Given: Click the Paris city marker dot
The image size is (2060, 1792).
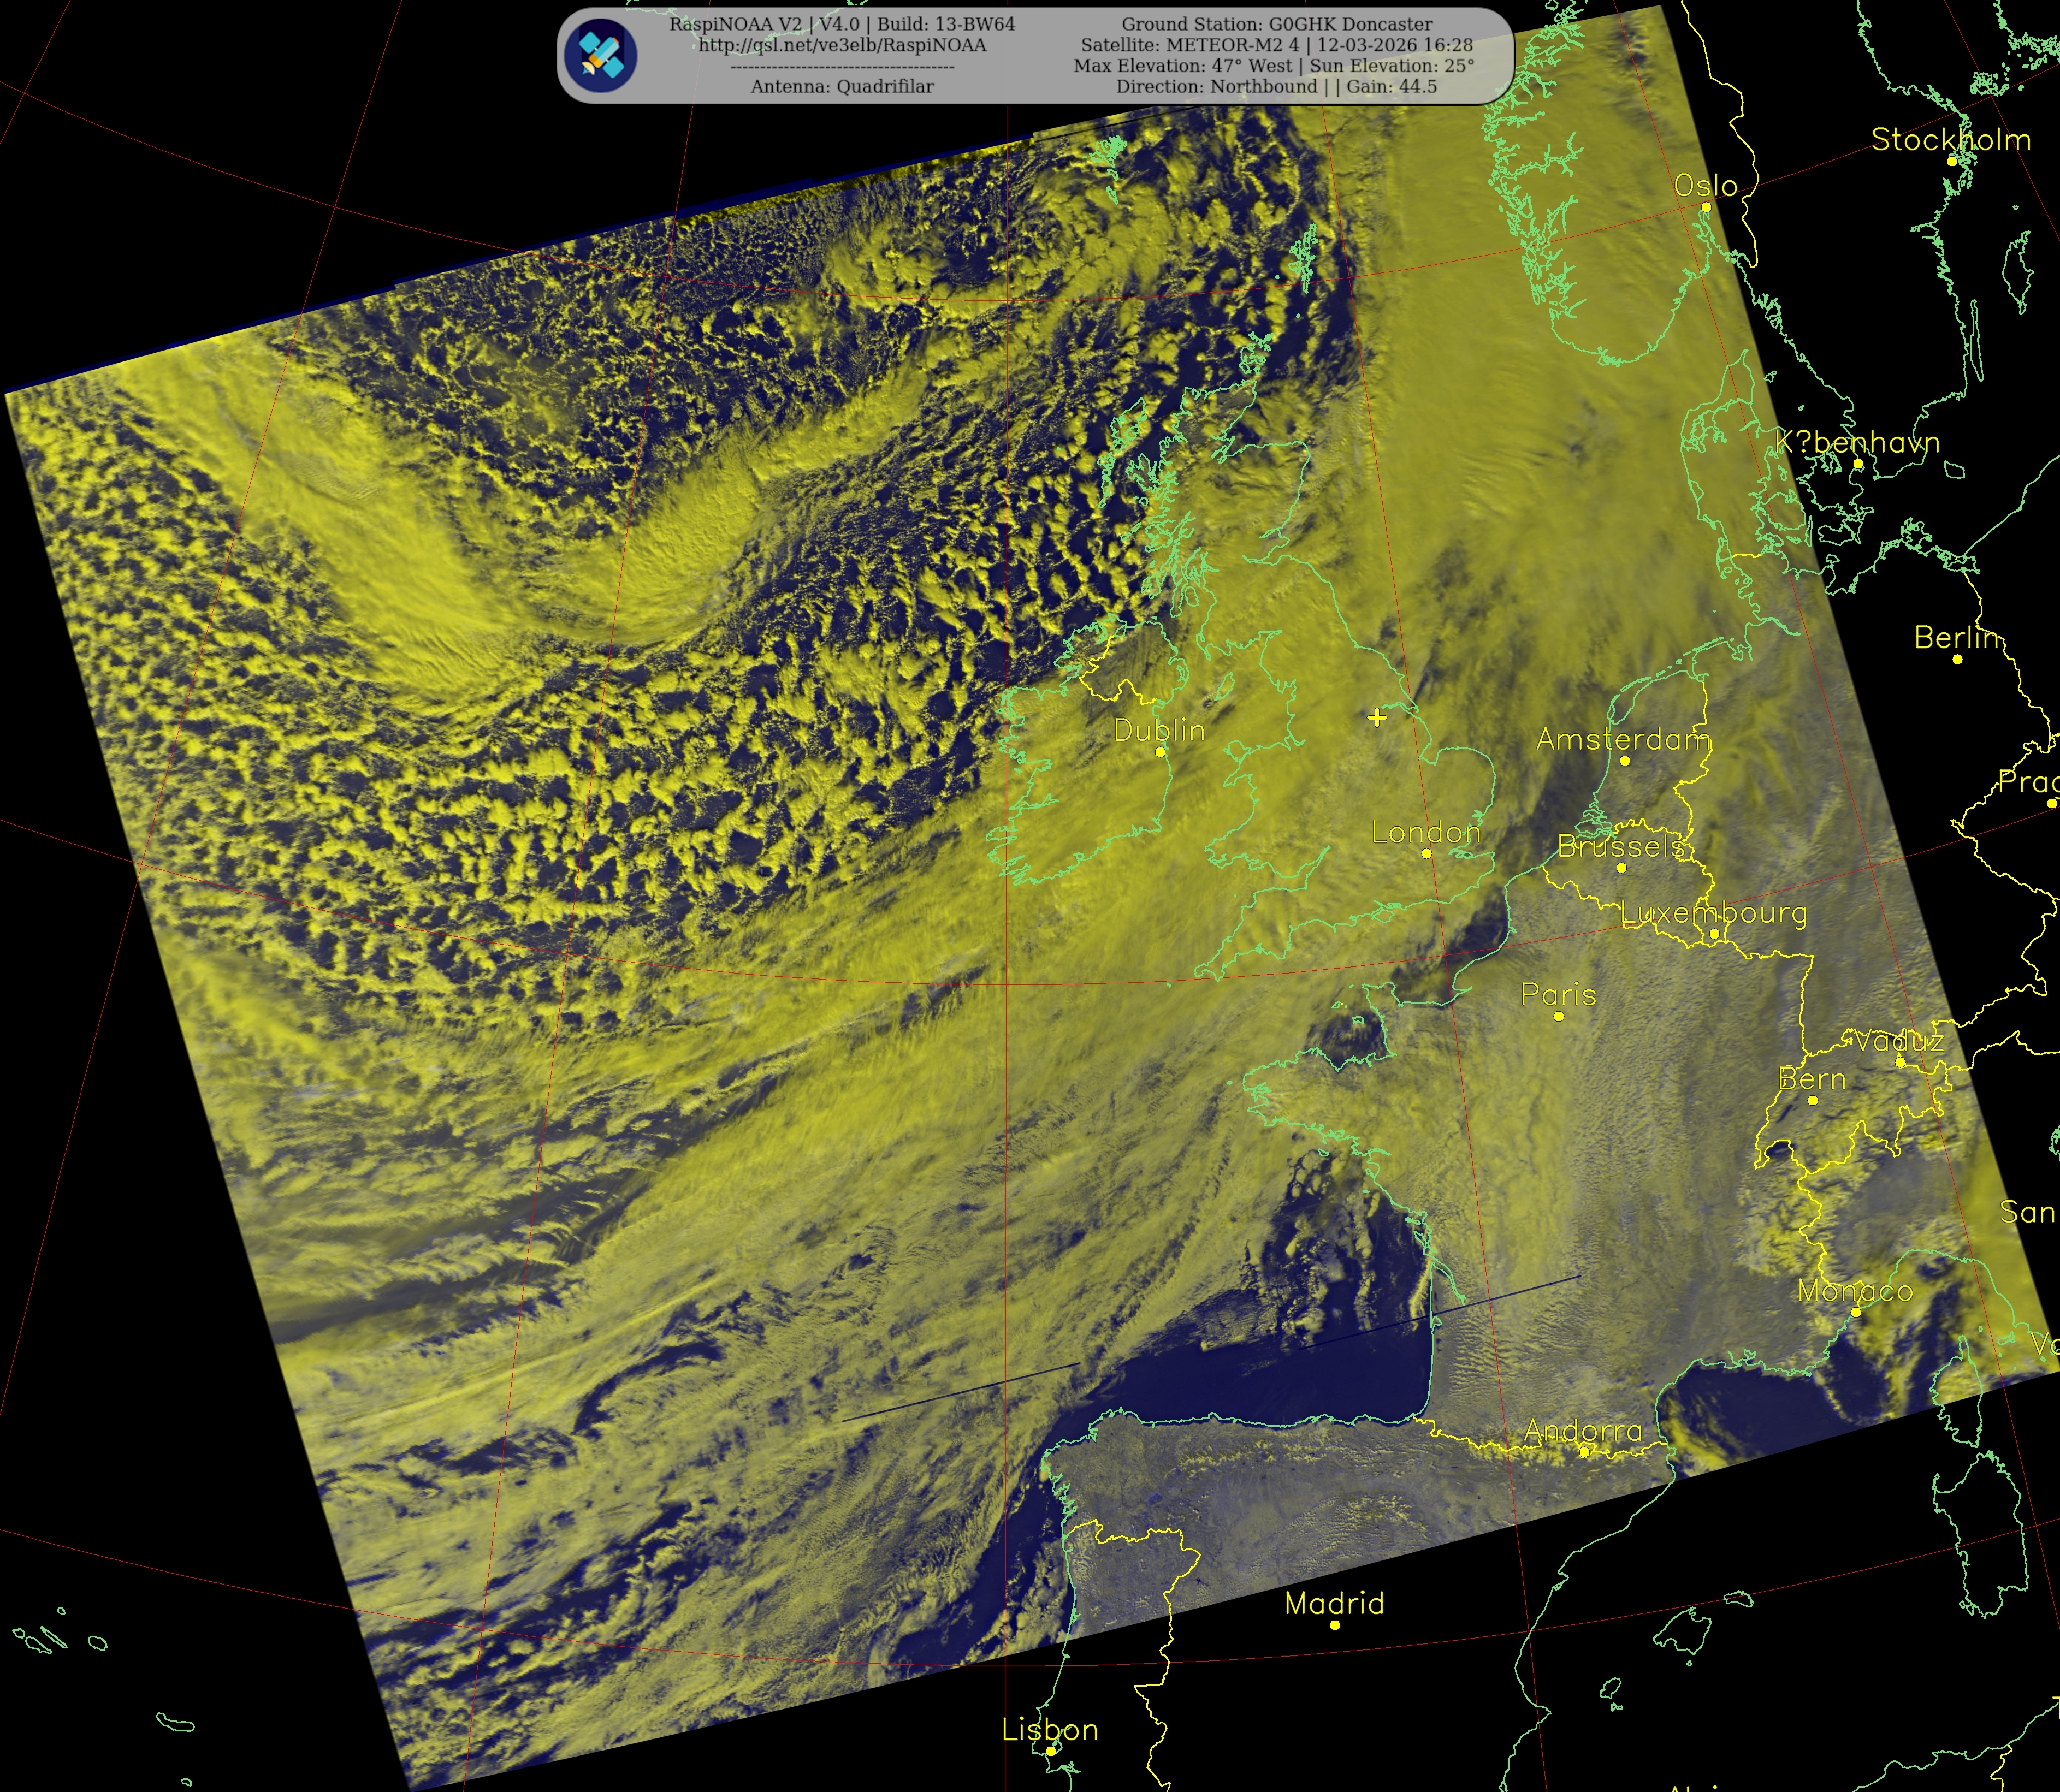Looking at the screenshot, I should [x=1558, y=1016].
